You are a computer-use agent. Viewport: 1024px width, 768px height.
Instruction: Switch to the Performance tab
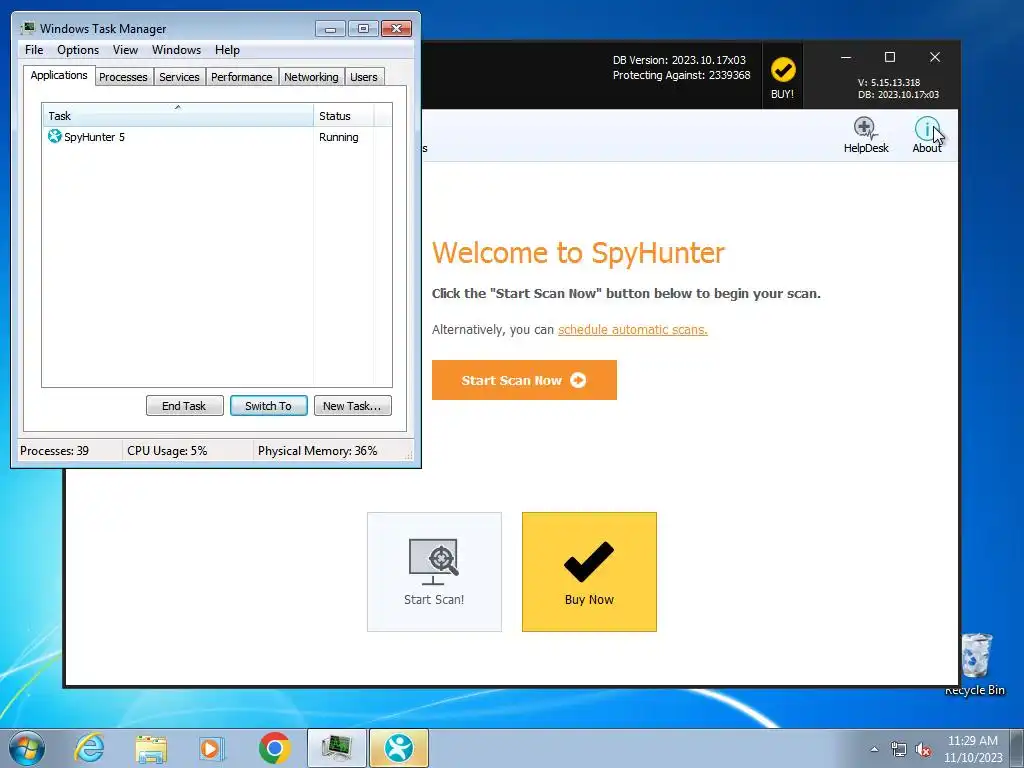[242, 77]
